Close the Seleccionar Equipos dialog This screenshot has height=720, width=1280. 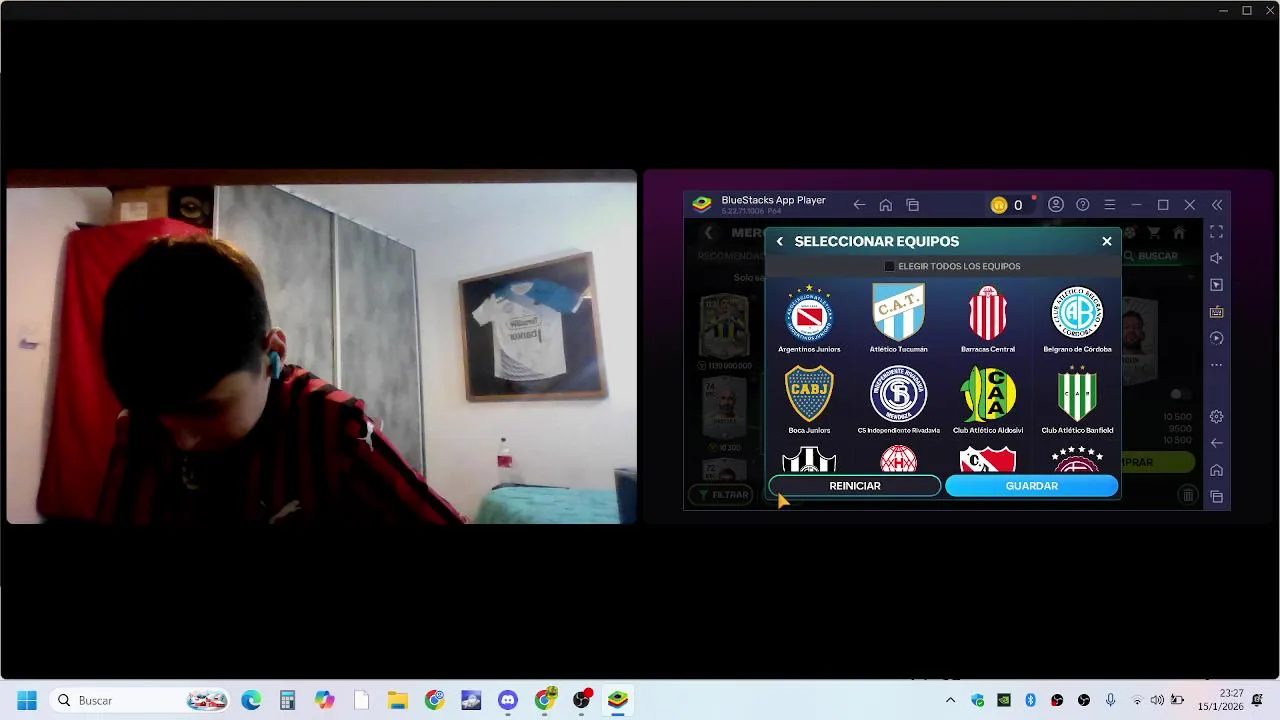pyautogui.click(x=1107, y=241)
